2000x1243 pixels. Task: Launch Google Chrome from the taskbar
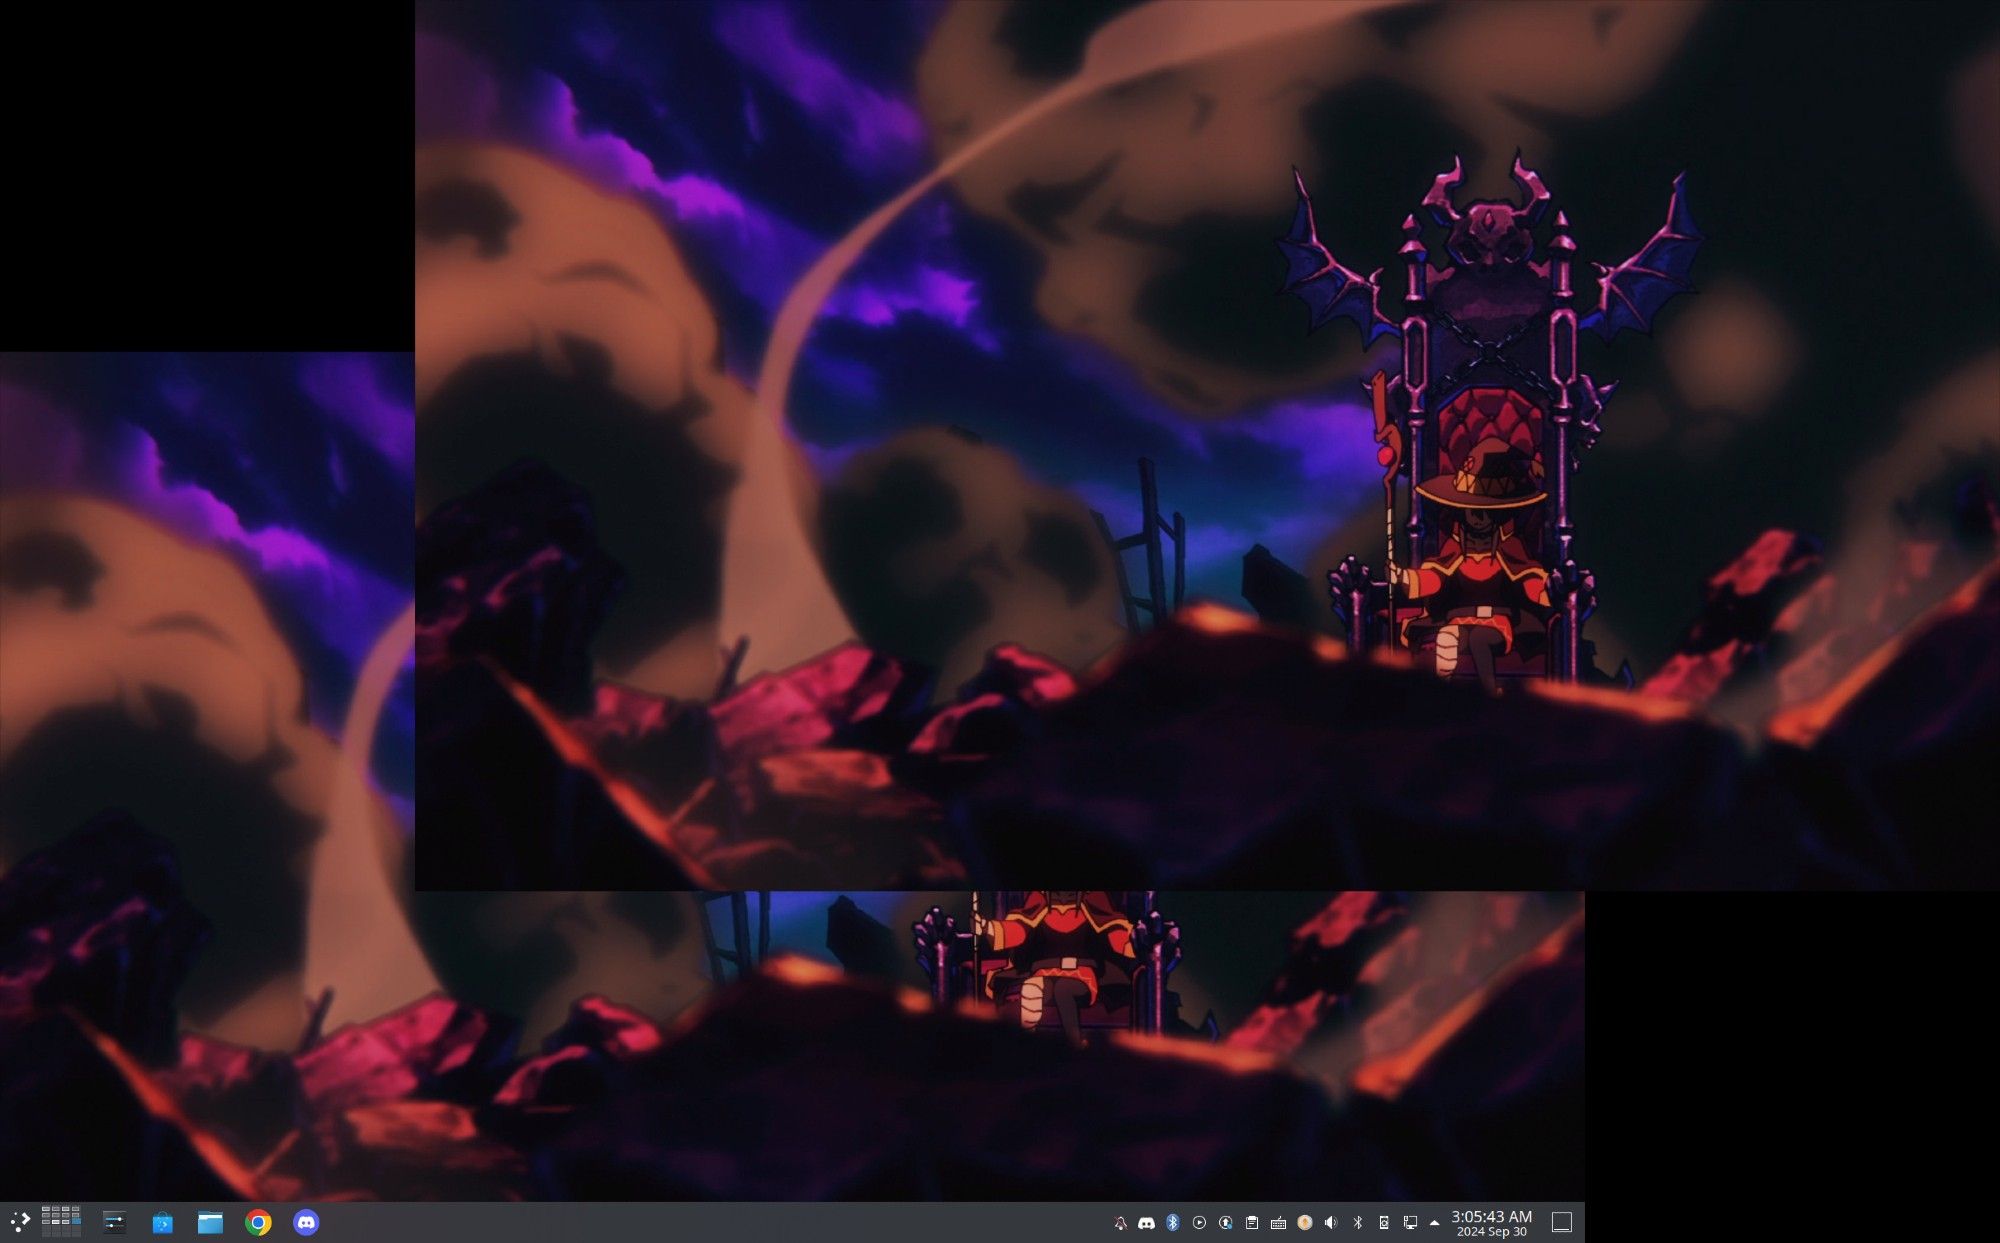point(258,1222)
